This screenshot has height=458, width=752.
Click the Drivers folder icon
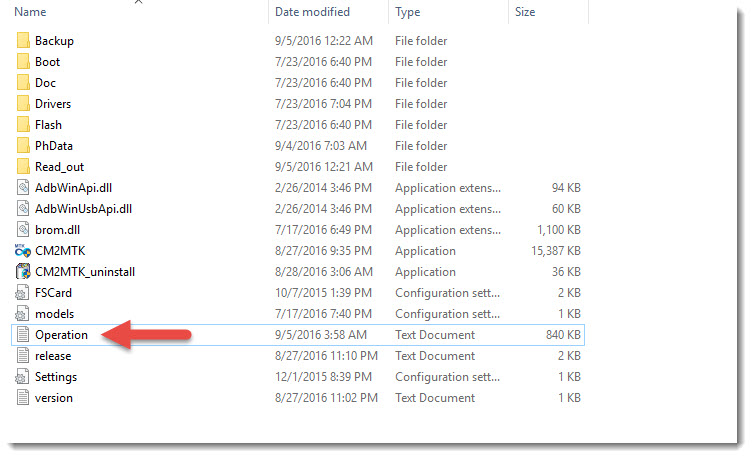[23, 104]
